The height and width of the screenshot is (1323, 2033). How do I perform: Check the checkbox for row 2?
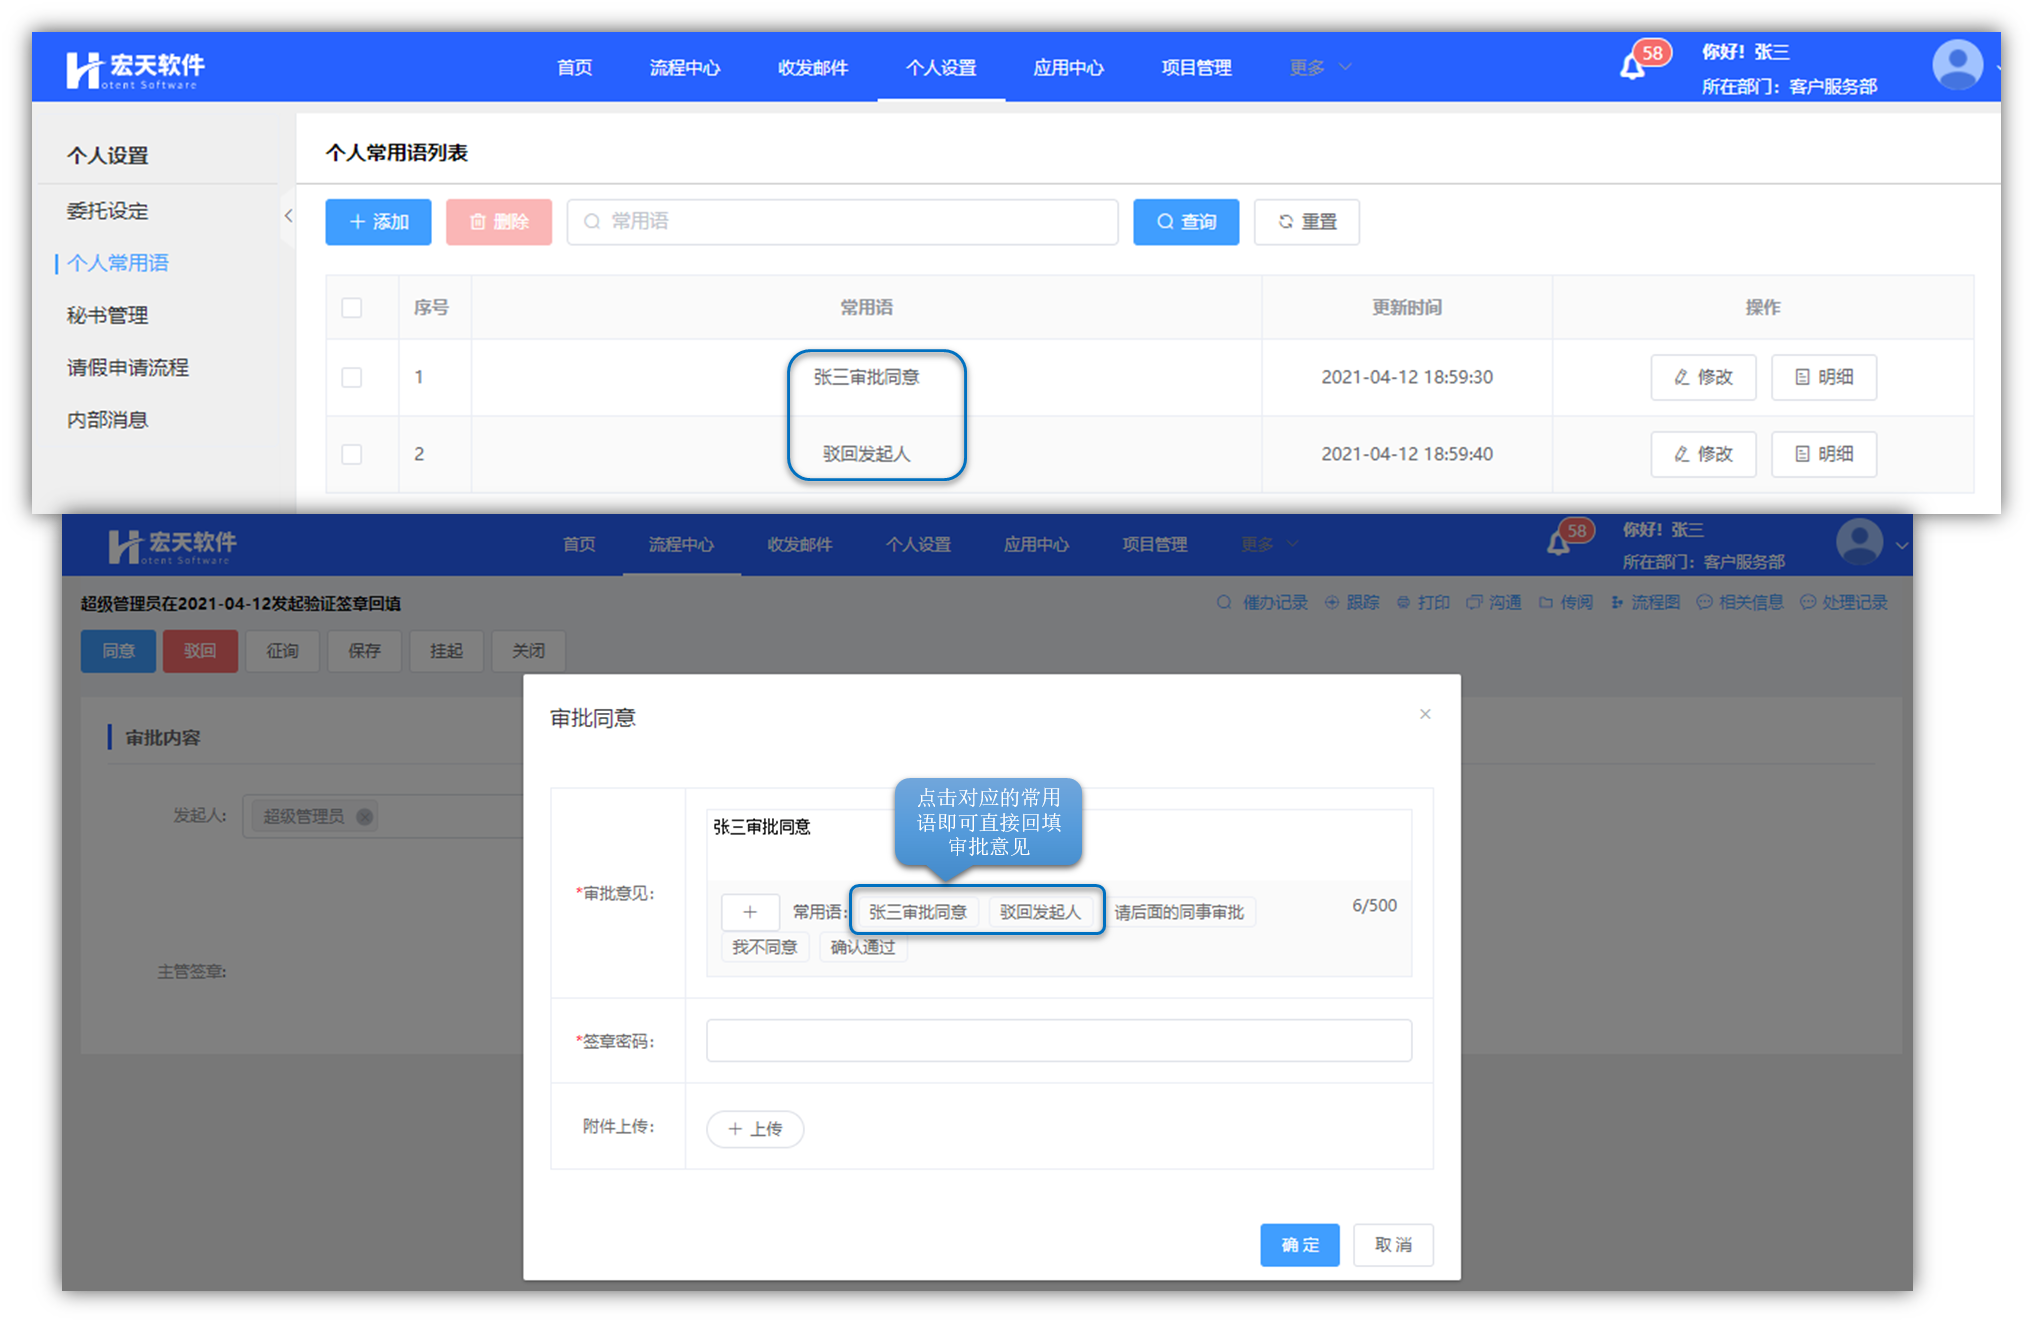click(x=351, y=454)
